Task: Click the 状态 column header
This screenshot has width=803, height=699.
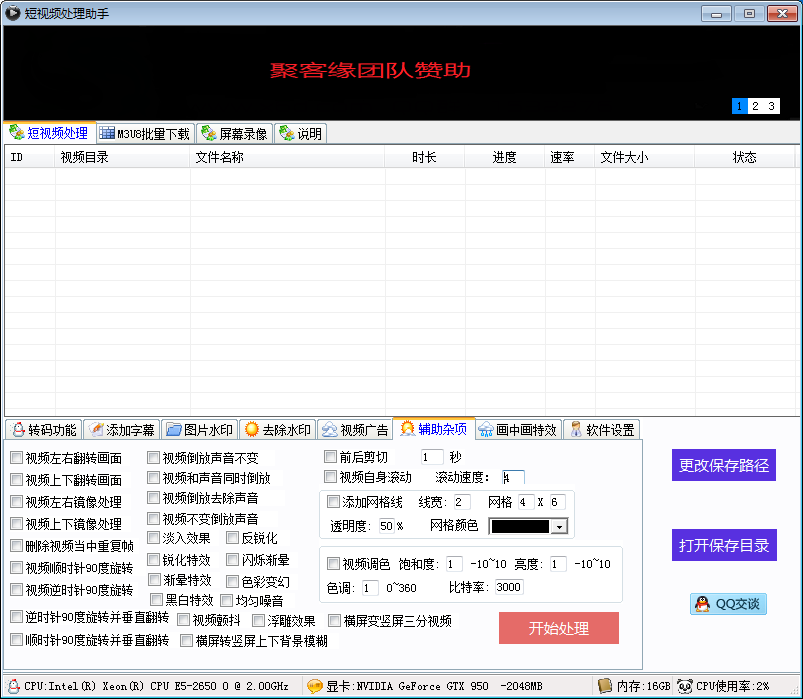Action: pos(745,157)
